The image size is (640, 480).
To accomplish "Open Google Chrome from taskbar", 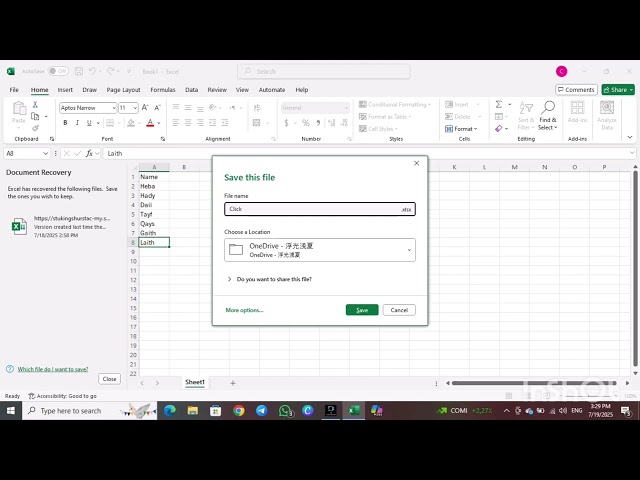I will [239, 410].
